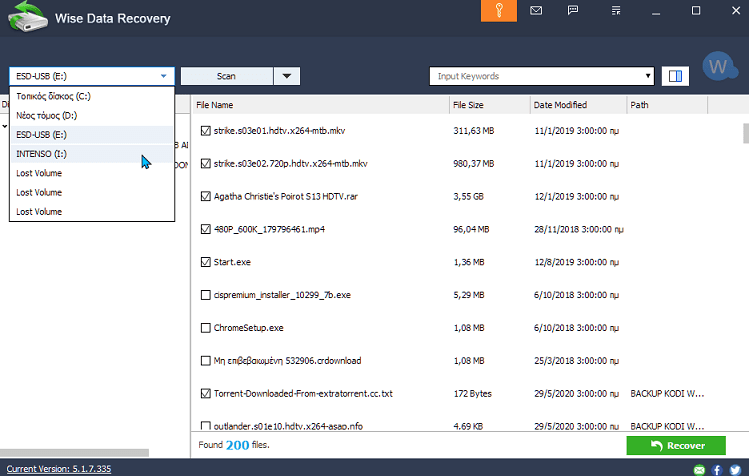Click the 25/3/2018 3:00:00 πμ date cell
749x476 pixels.
pos(577,361)
